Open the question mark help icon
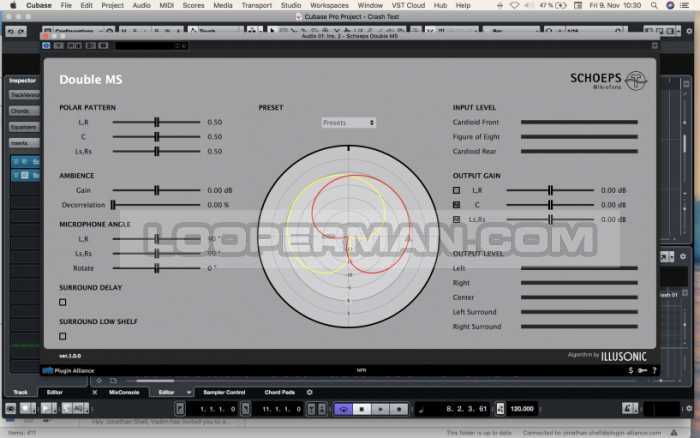The image size is (700, 438). 654,370
